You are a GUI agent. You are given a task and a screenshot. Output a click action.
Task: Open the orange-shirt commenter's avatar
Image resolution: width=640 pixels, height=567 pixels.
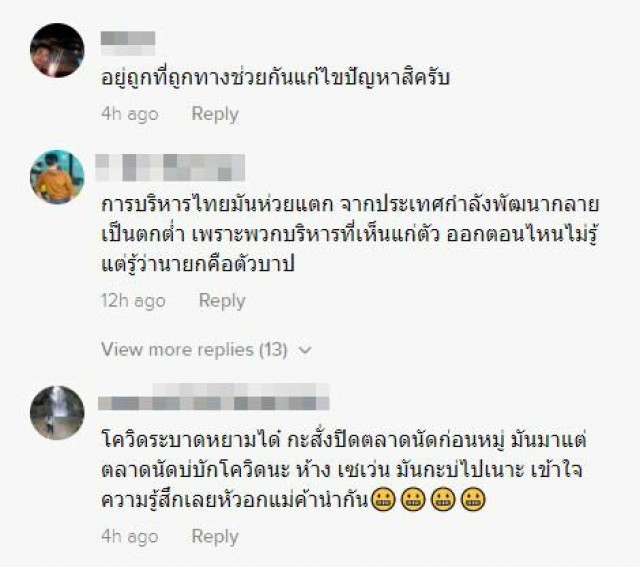coord(57,177)
